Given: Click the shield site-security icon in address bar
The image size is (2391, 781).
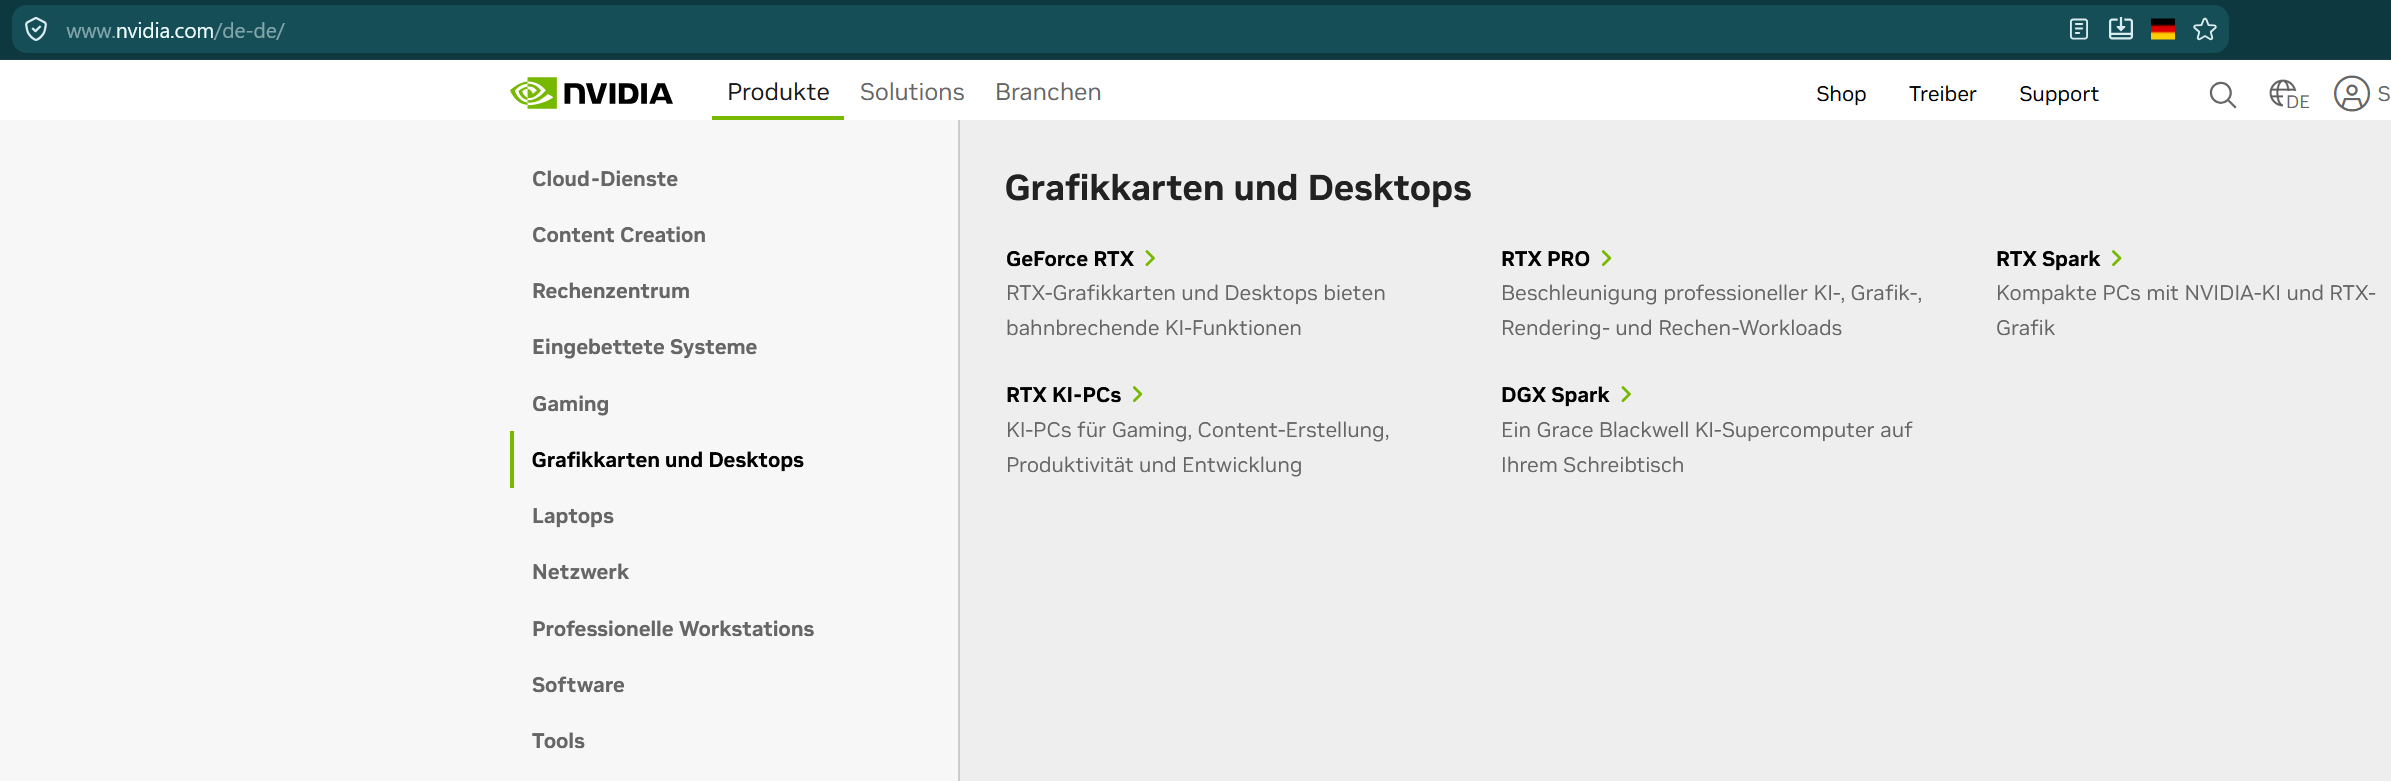Looking at the screenshot, I should (x=36, y=30).
